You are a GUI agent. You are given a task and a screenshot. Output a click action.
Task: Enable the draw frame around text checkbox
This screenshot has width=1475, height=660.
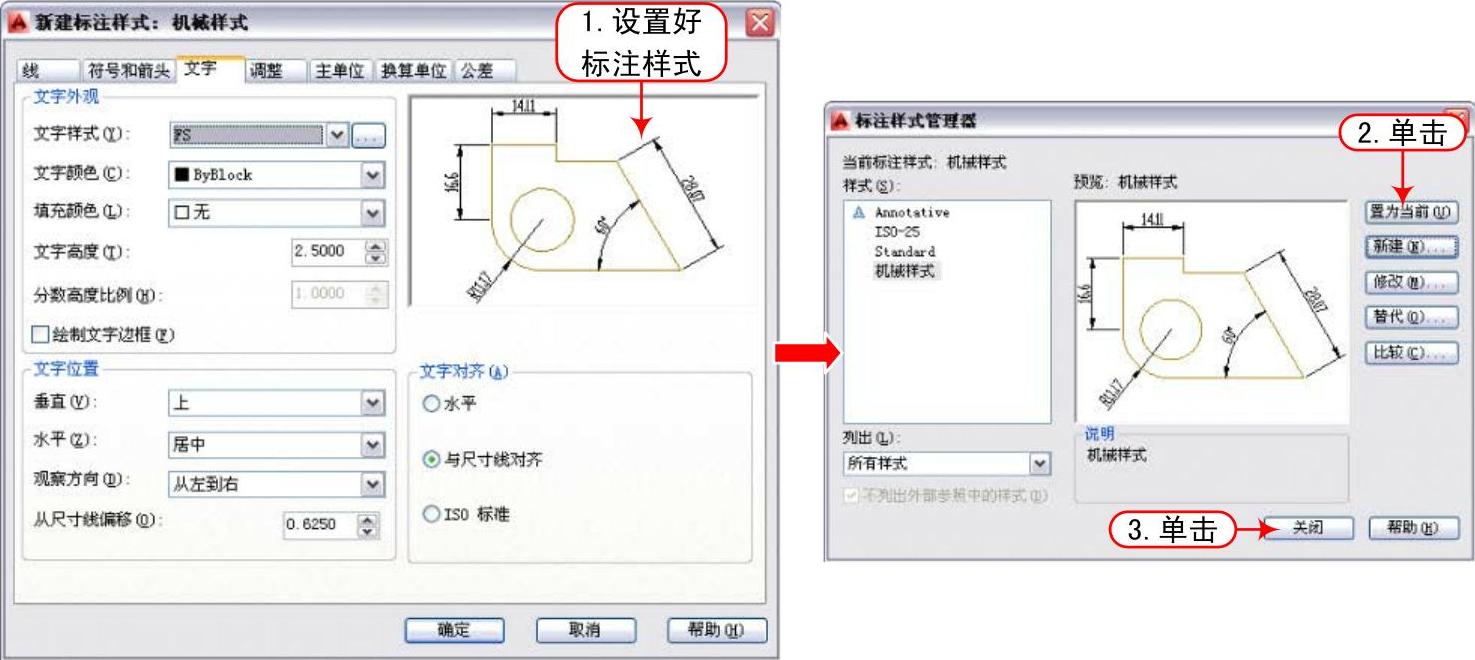coord(41,334)
